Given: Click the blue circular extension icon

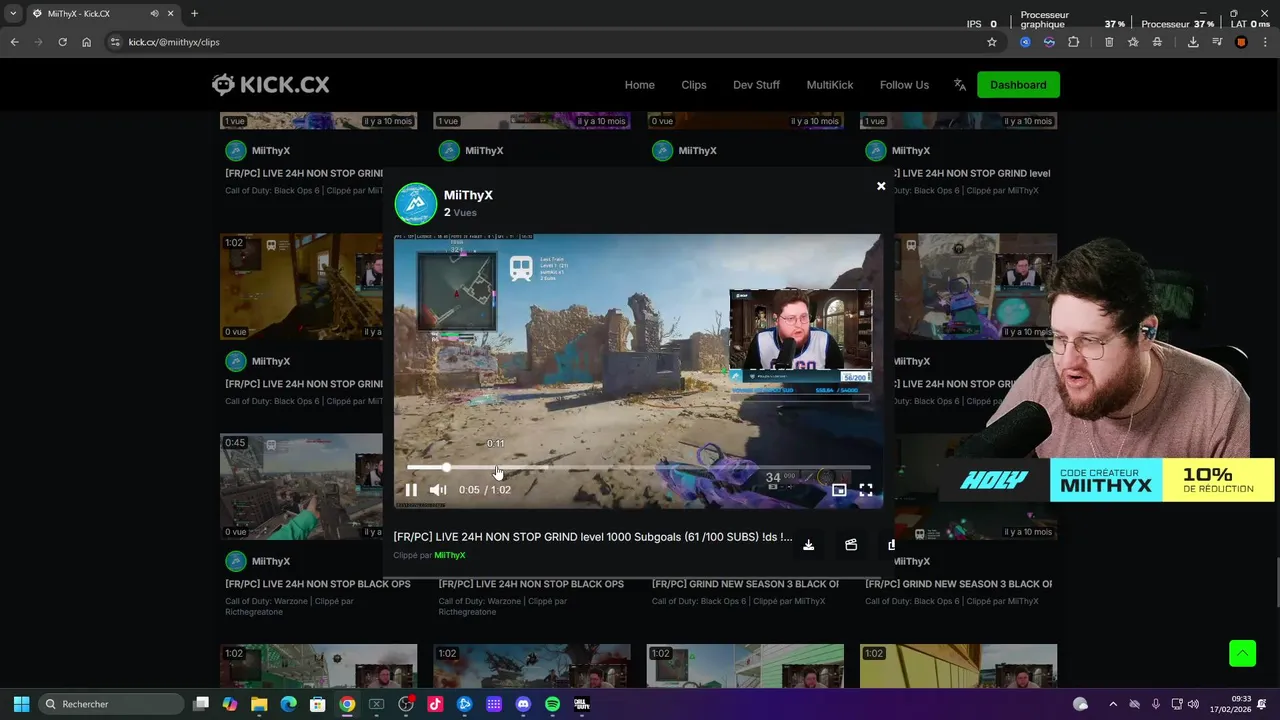Looking at the screenshot, I should point(1025,42).
